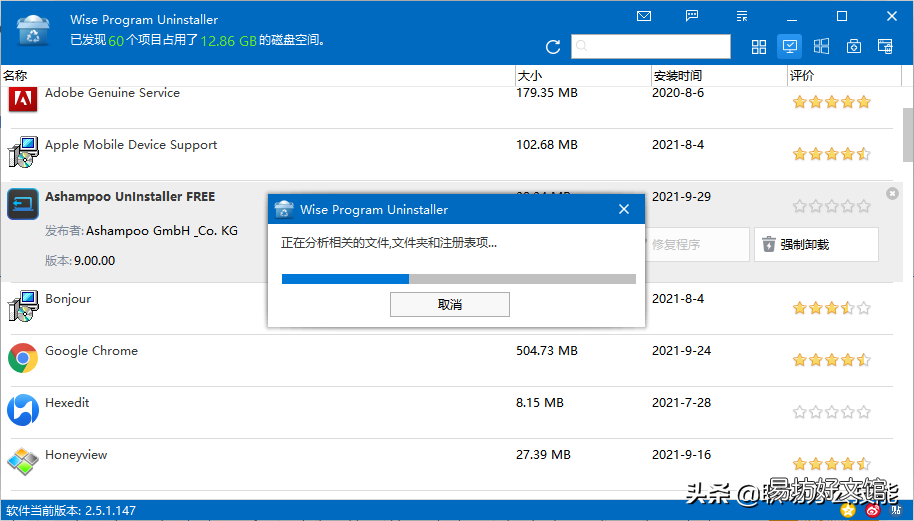The width and height of the screenshot is (914, 521).
Task: Click Honeyview install date 2021-9-16
Action: [x=681, y=455]
